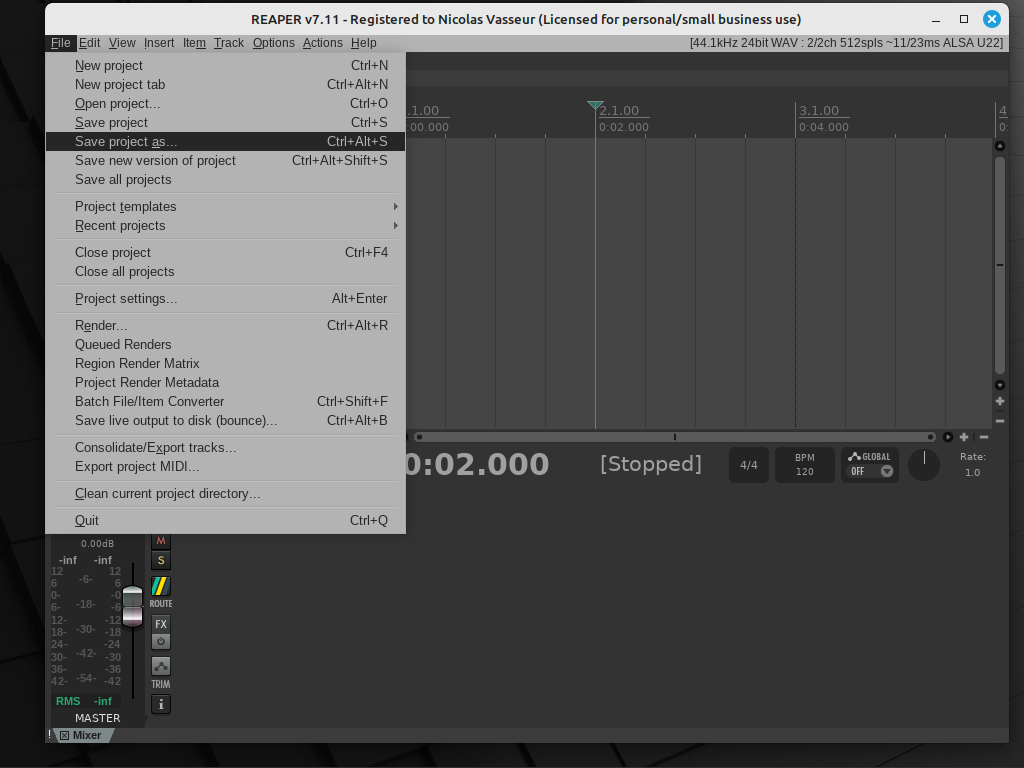Screen dimensions: 1024x768
Task: Click Save all projects
Action: coord(226,180)
